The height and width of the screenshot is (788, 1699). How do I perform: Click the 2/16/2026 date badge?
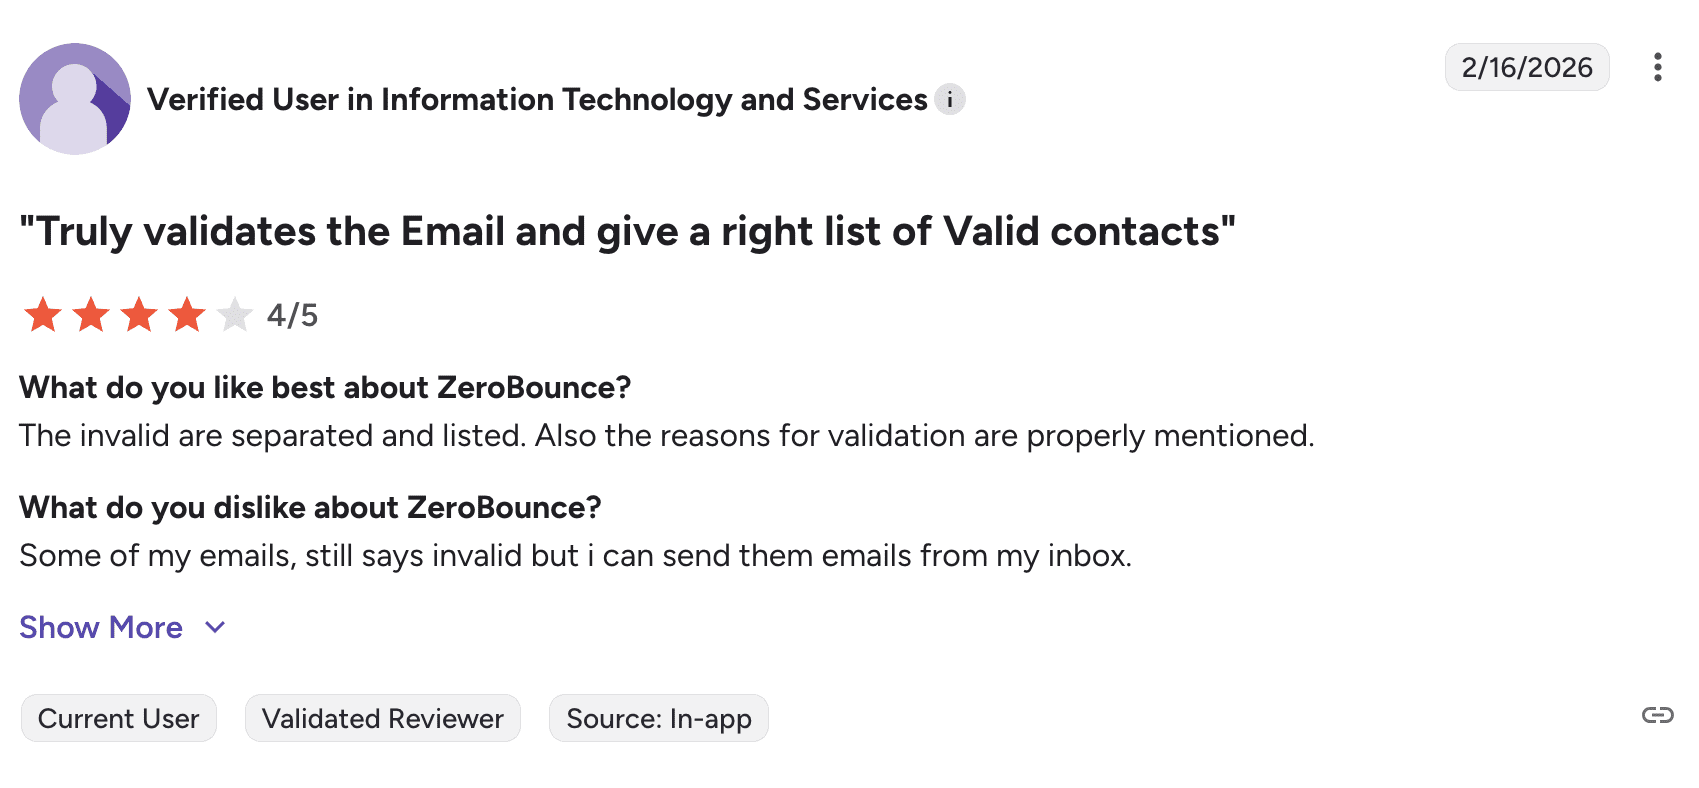point(1526,67)
